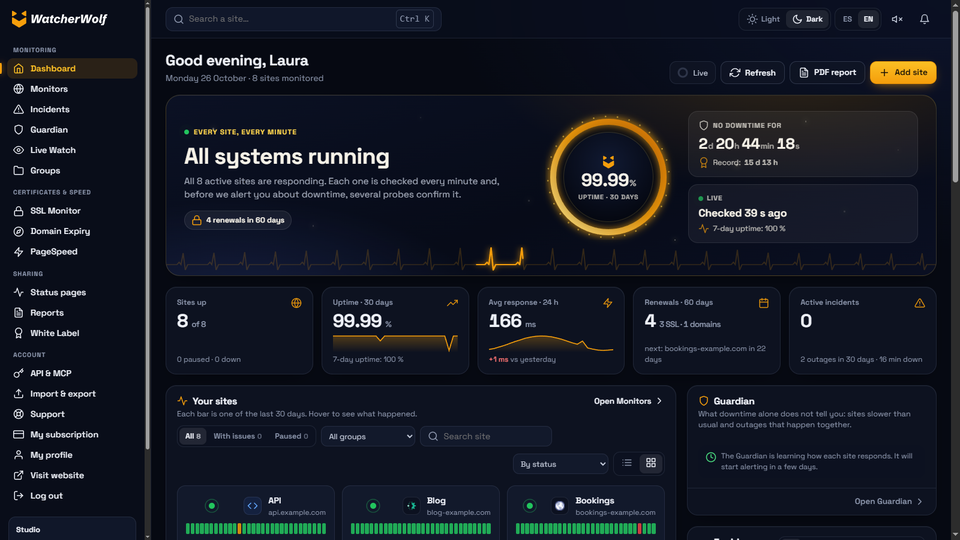The image size is (960, 540).
Task: Click the Bookings green status indicator
Action: pos(530,506)
